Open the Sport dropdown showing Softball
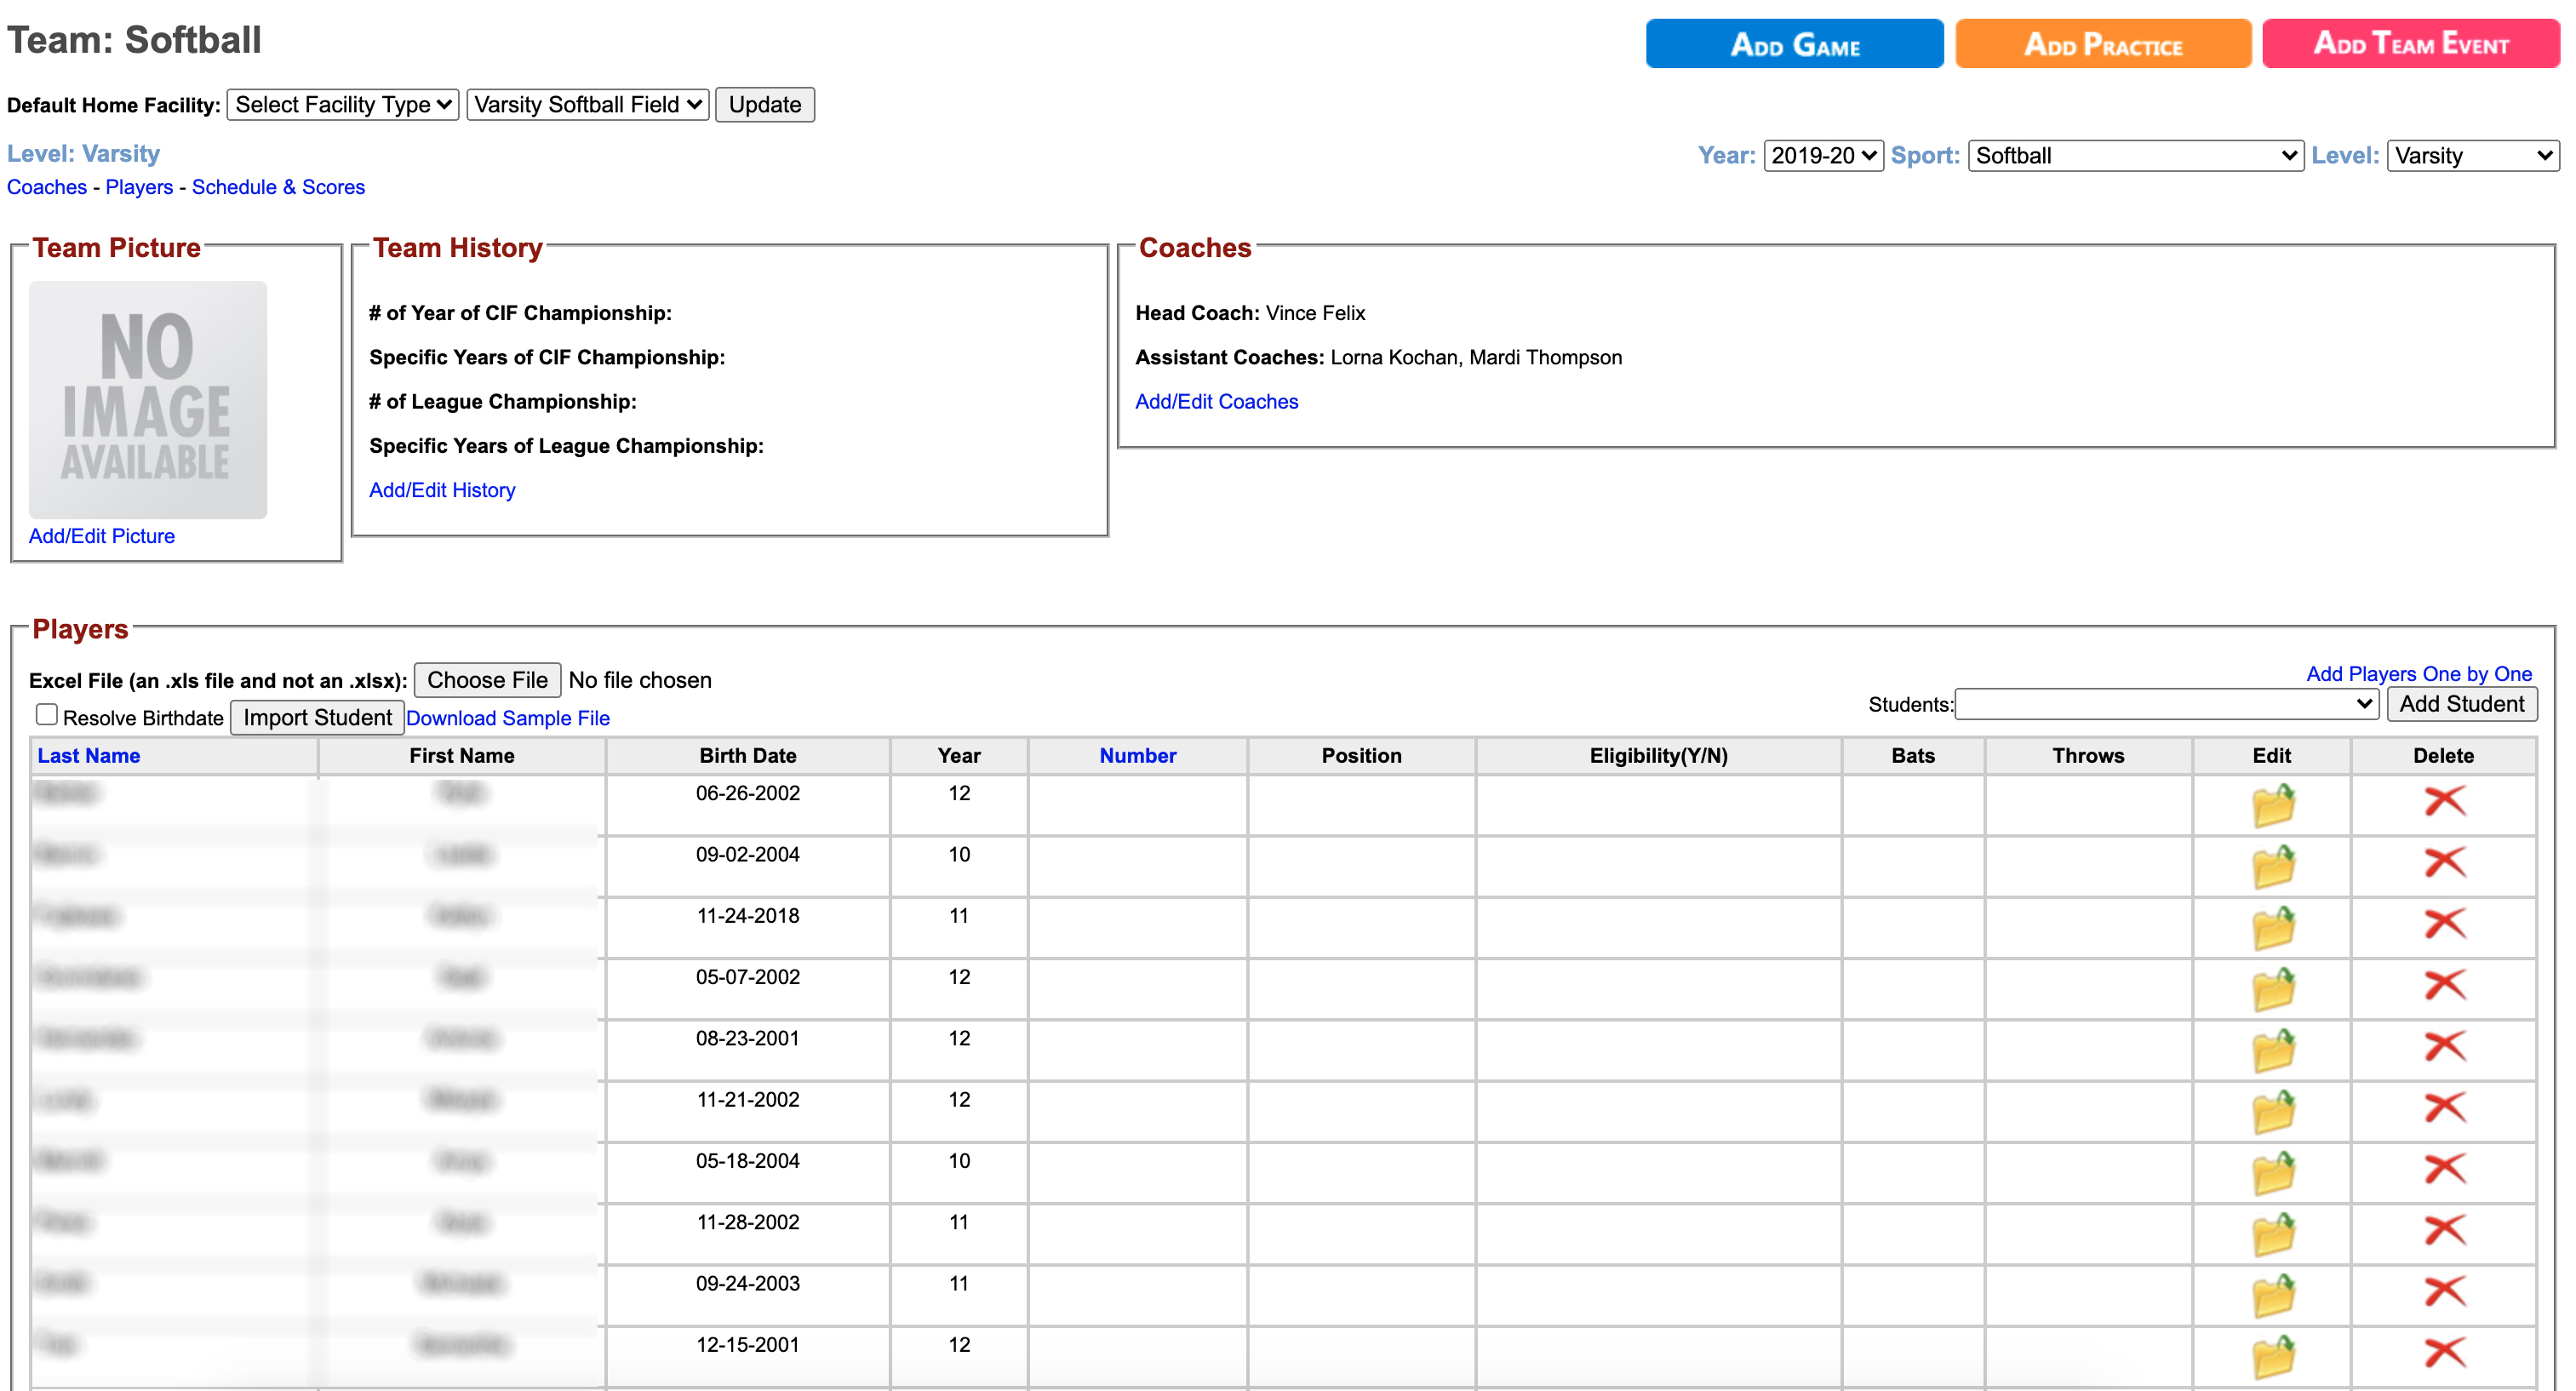The height and width of the screenshot is (1391, 2576). 2135,155
